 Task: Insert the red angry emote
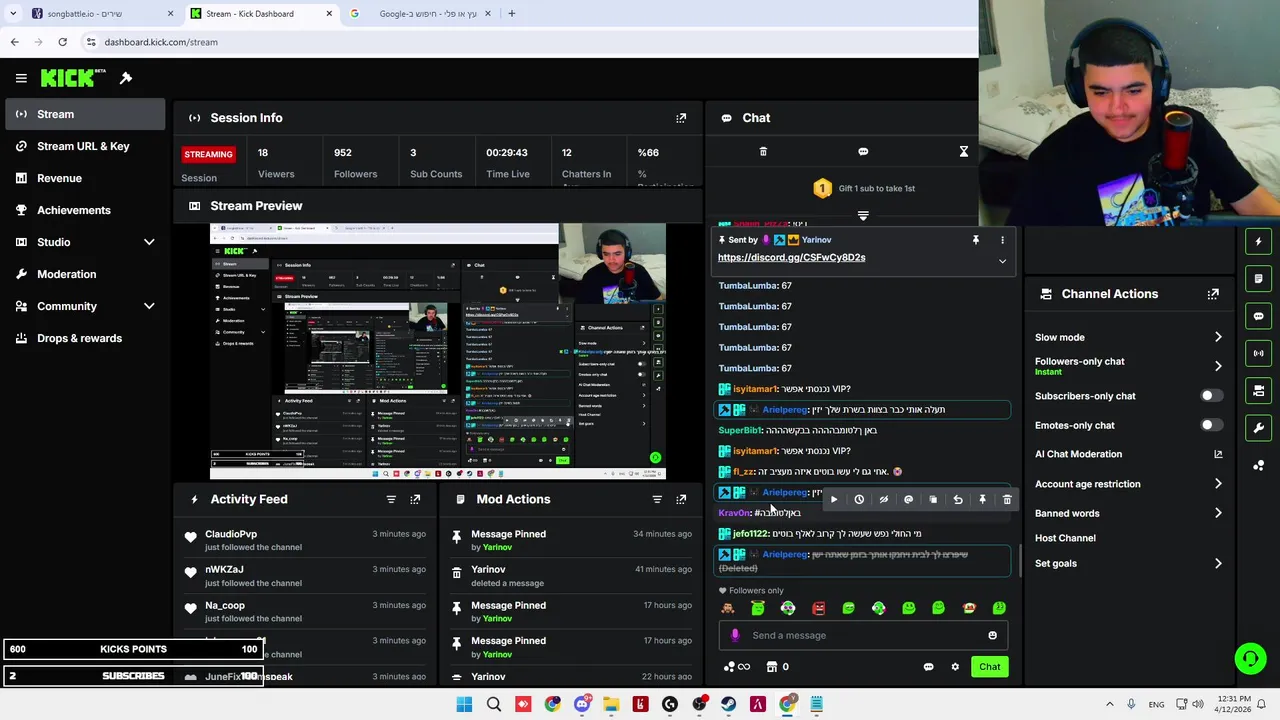click(818, 608)
